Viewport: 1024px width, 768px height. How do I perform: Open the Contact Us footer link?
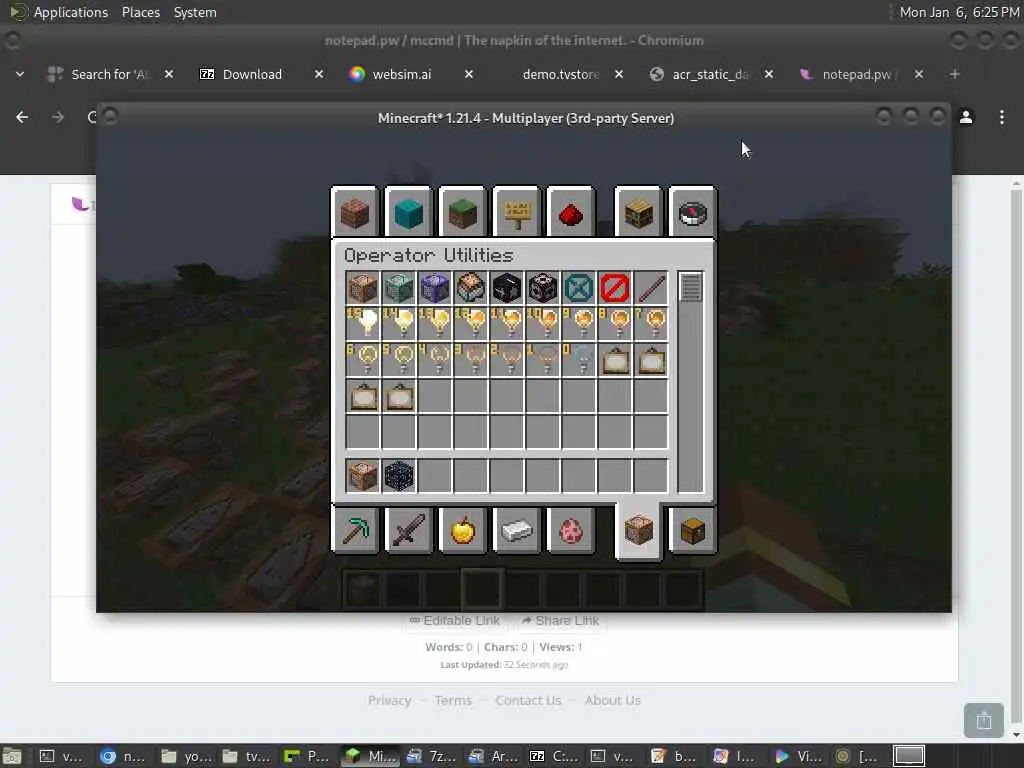click(528, 700)
